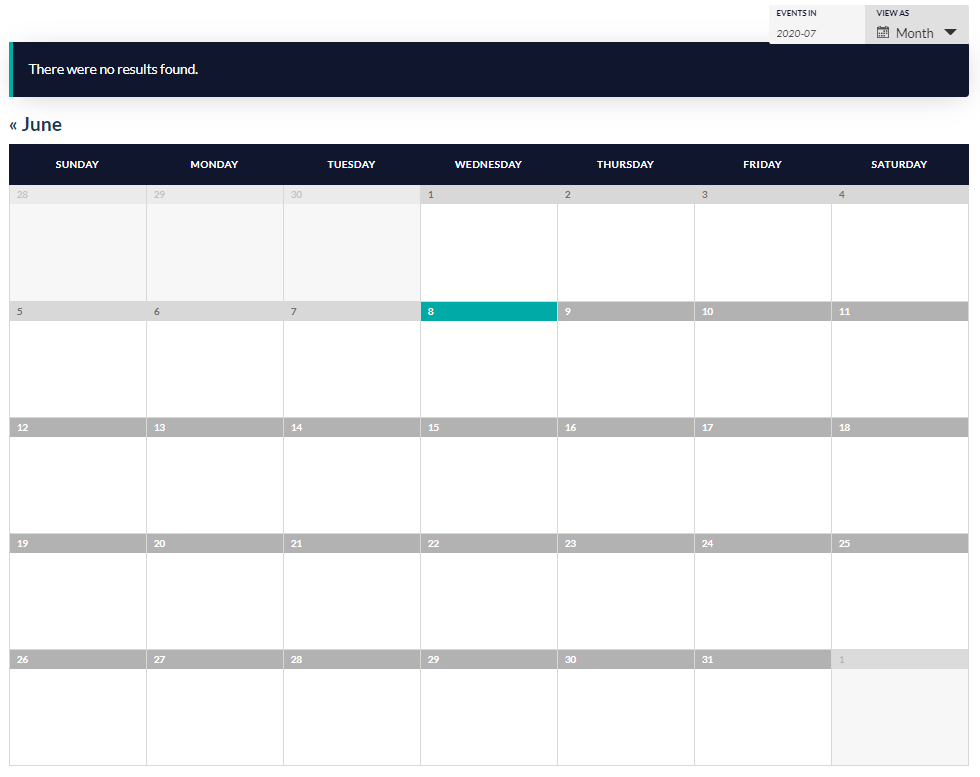
Task: Click the SATURDAY column header
Action: click(899, 164)
